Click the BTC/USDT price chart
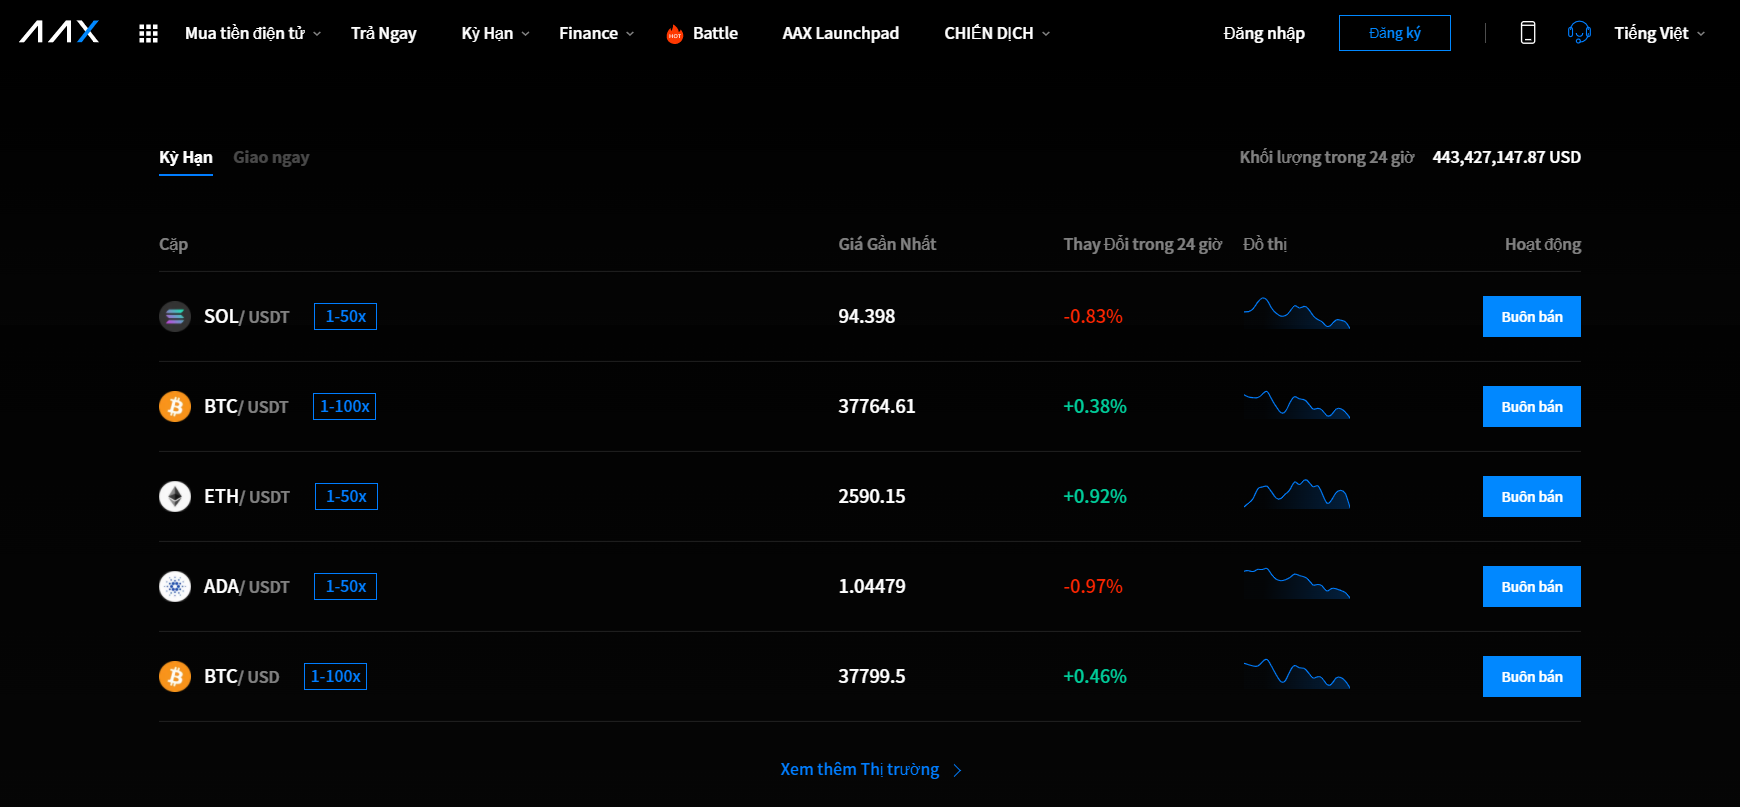The width and height of the screenshot is (1740, 807). point(1297,404)
